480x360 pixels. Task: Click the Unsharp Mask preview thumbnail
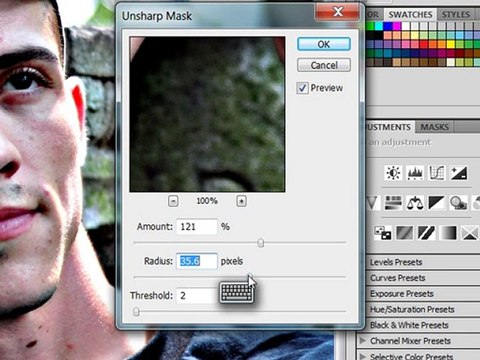pos(207,114)
